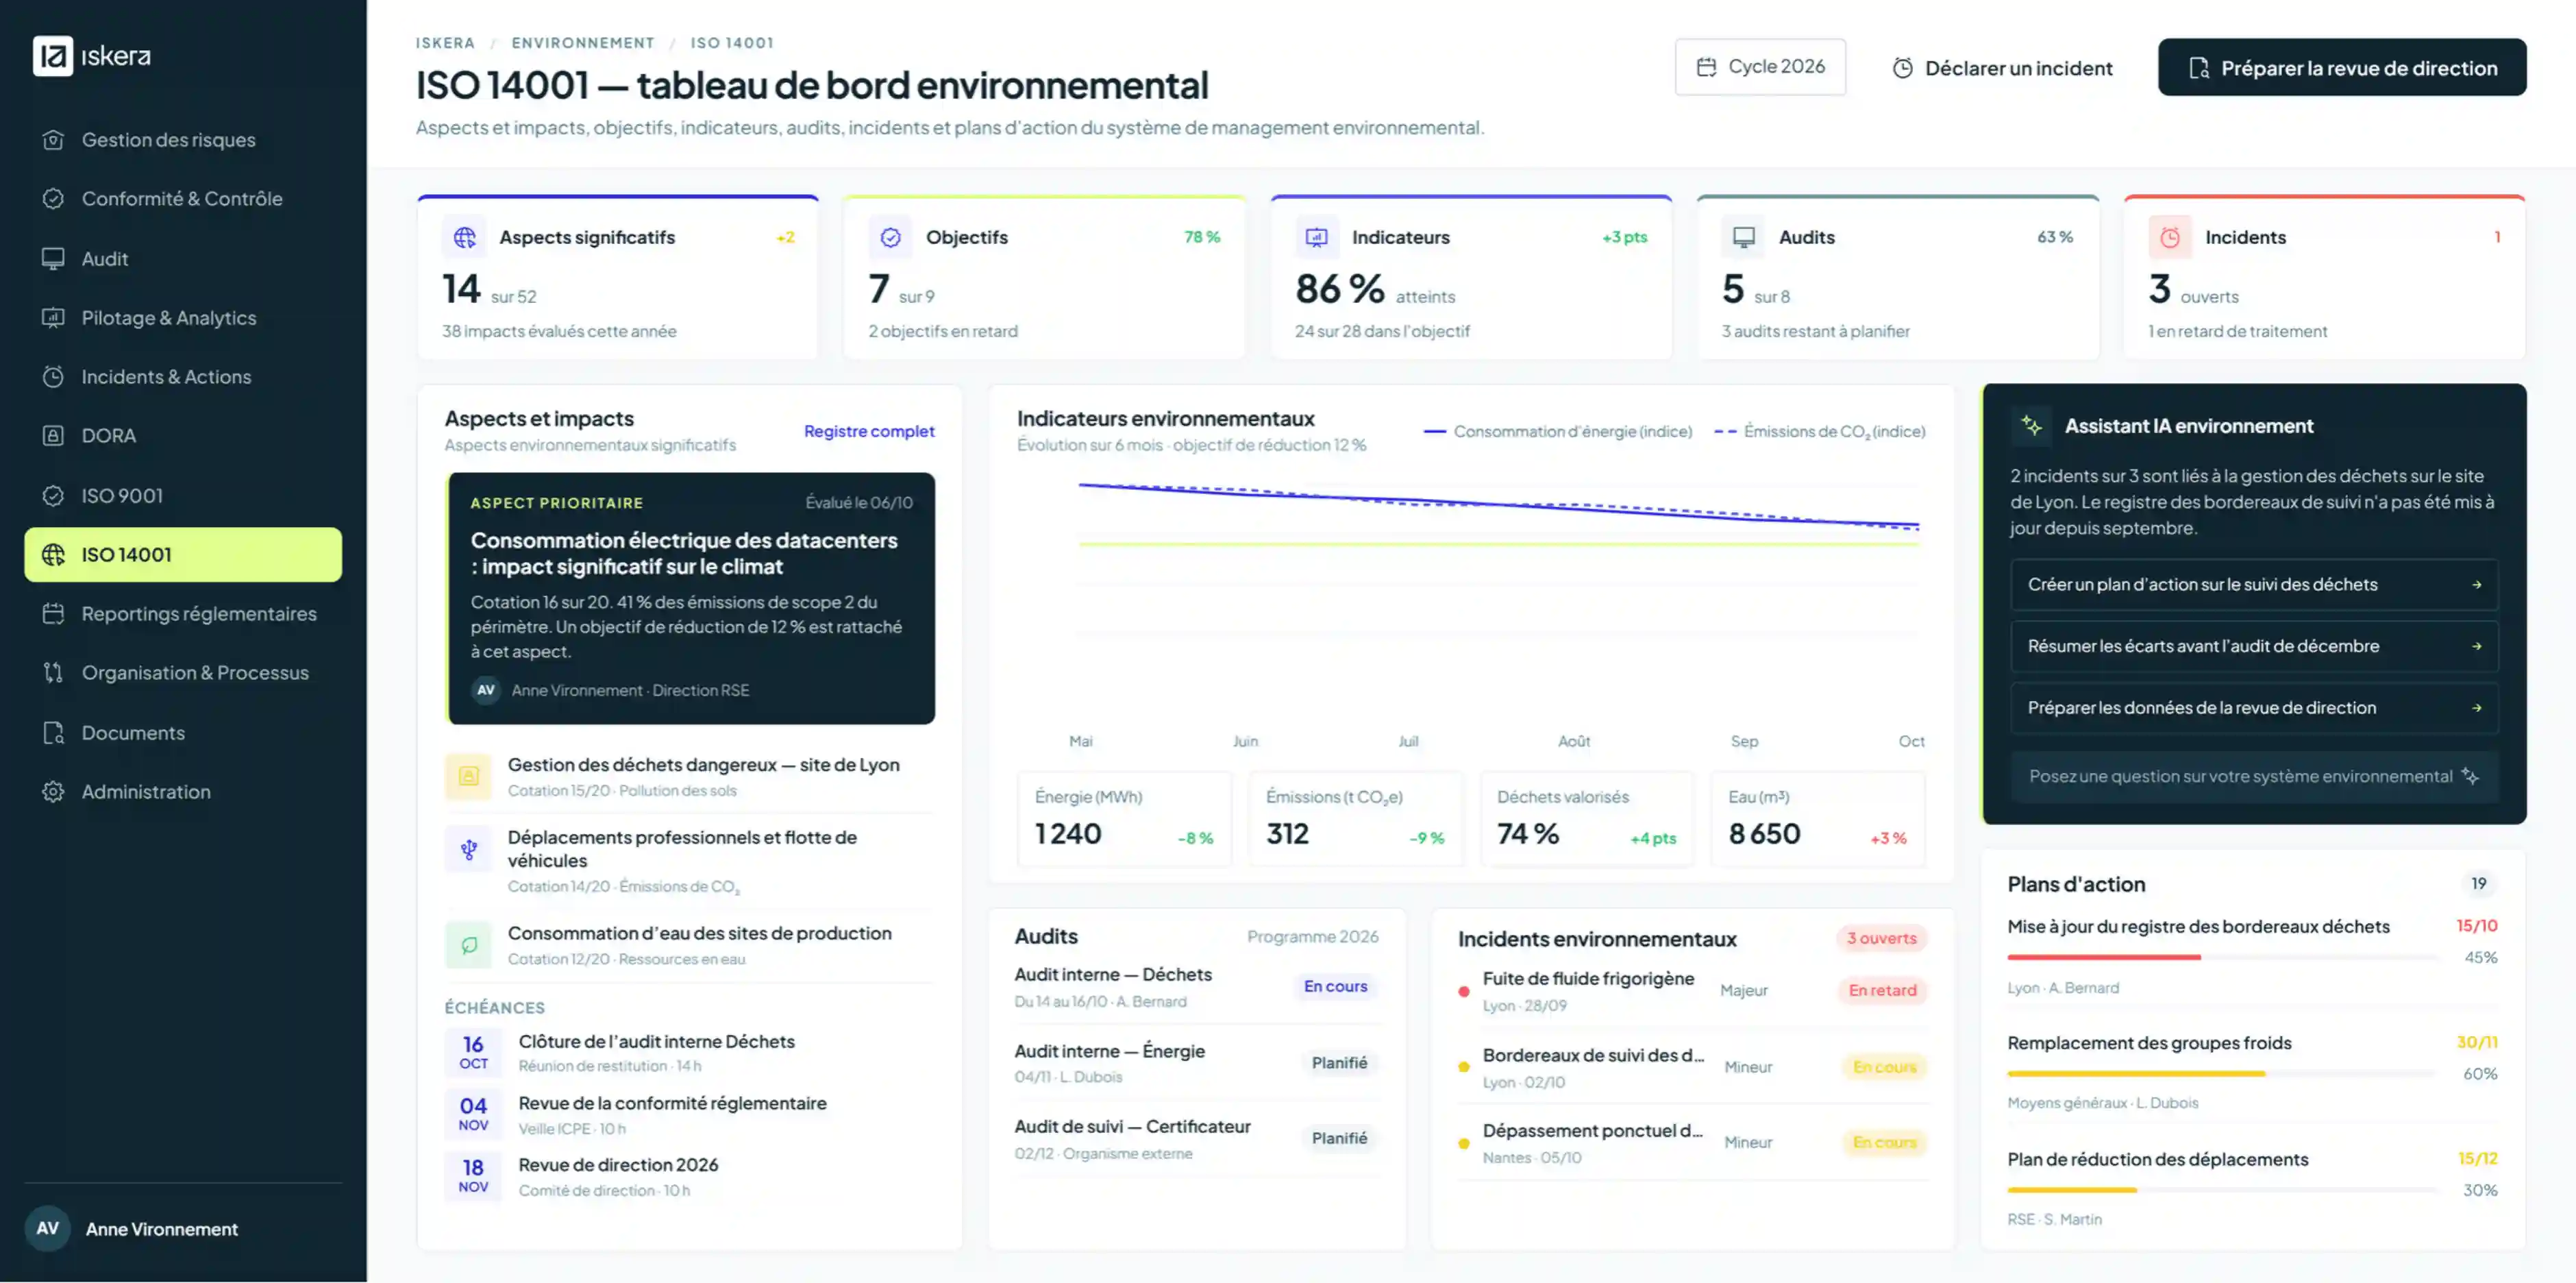This screenshot has height=1283, width=2576.
Task: Click the yellow dangerous waste icon
Action: 468,776
